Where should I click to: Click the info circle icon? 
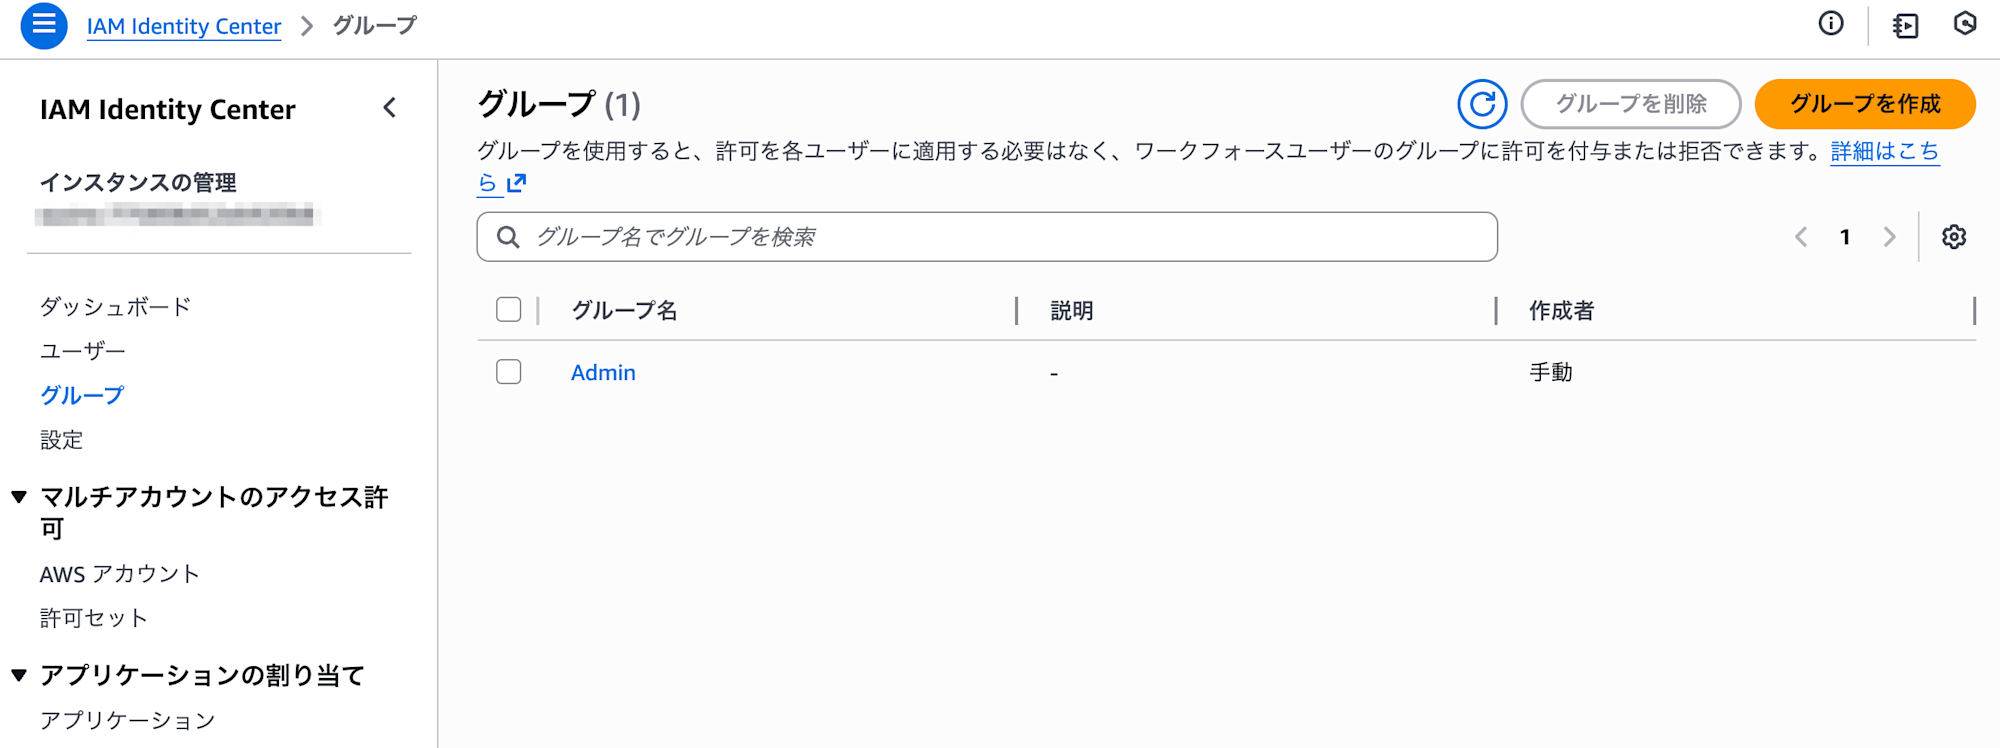1831,24
